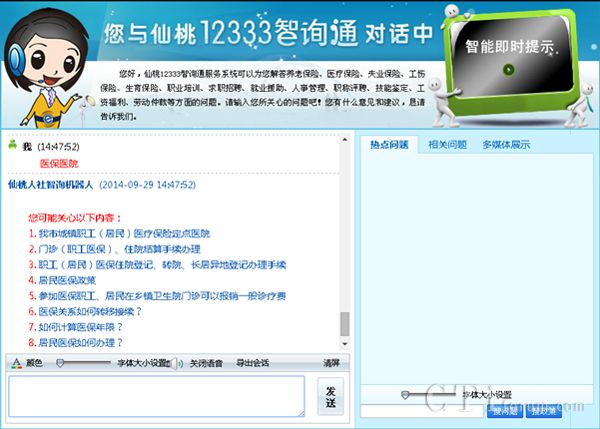Click 关闭语音 to turn off voice
Image resolution: width=600 pixels, height=429 pixels.
tap(206, 362)
